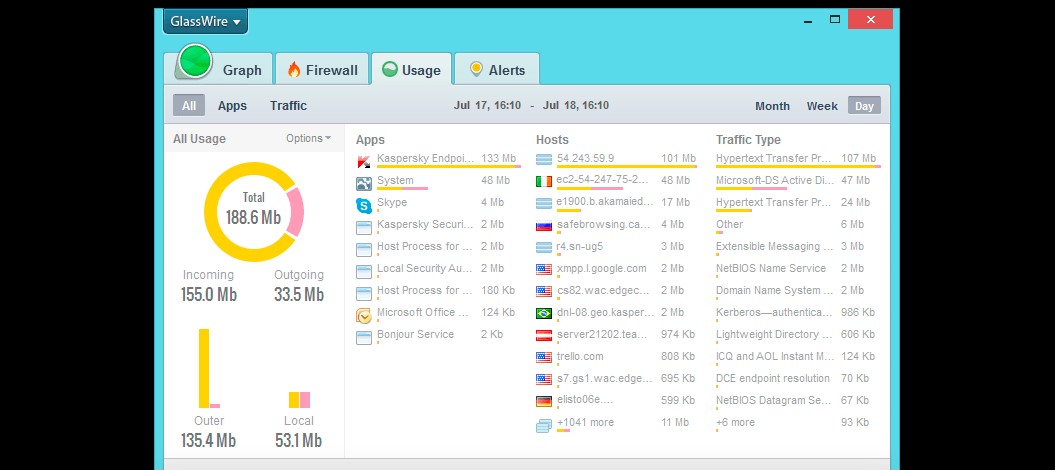Click US flag beside cs82.wac.edgec host
This screenshot has height=470, width=1055.
point(544,292)
